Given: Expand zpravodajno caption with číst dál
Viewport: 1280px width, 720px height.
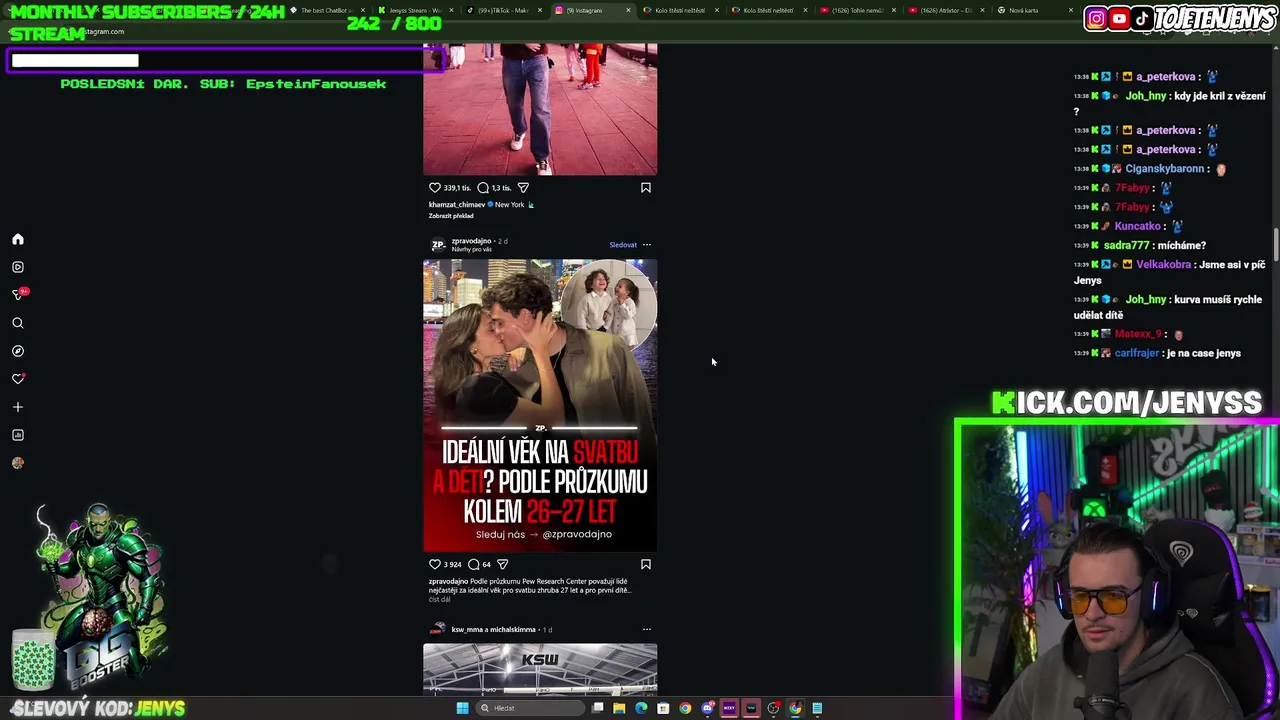Looking at the screenshot, I should tap(440, 599).
